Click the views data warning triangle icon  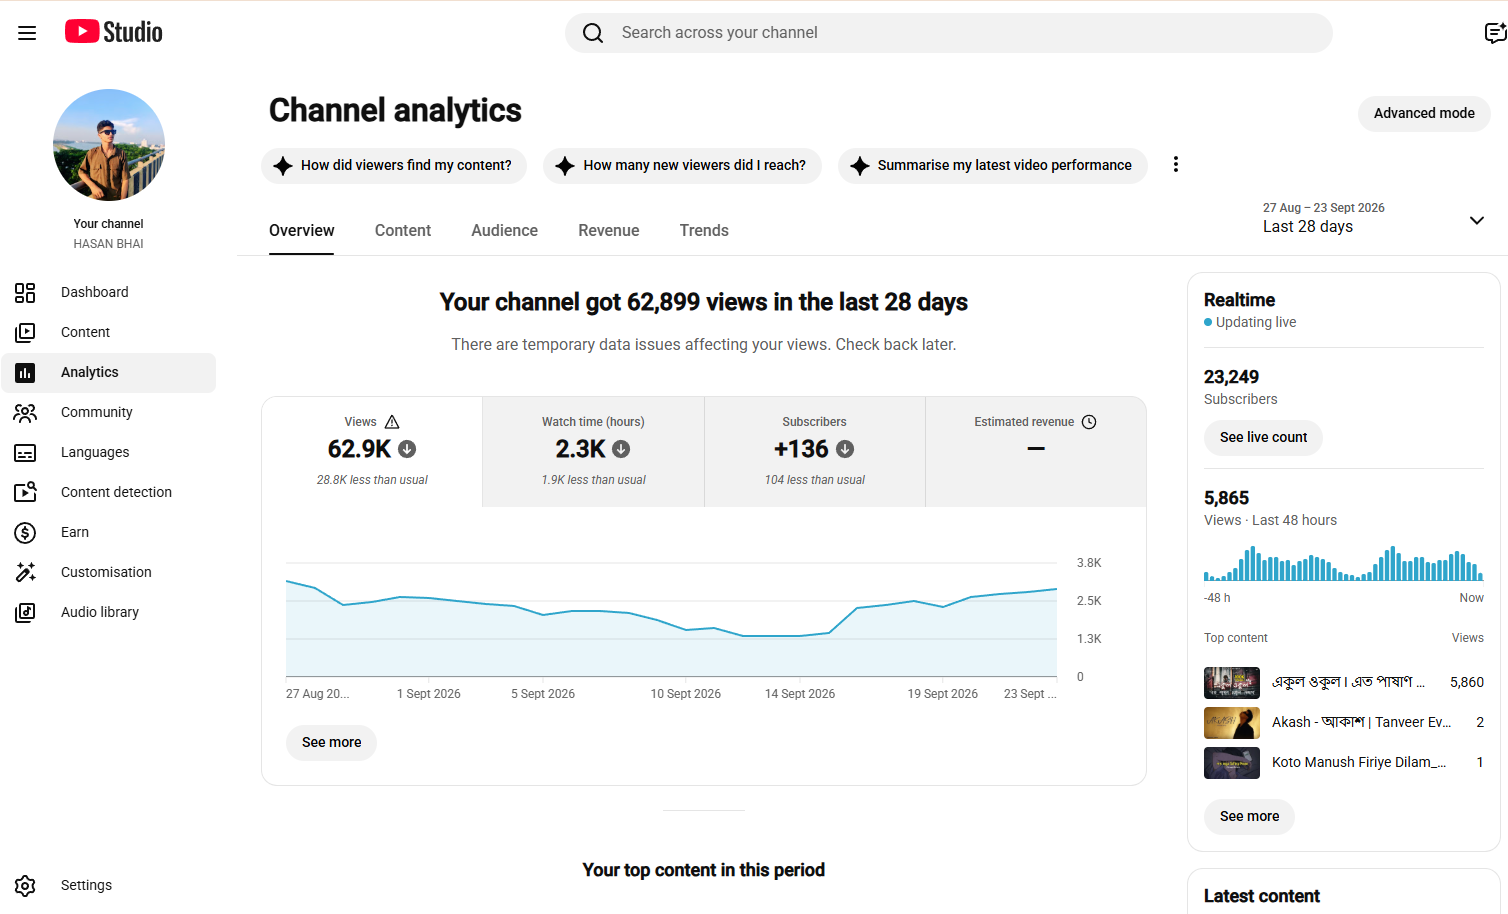tap(392, 422)
